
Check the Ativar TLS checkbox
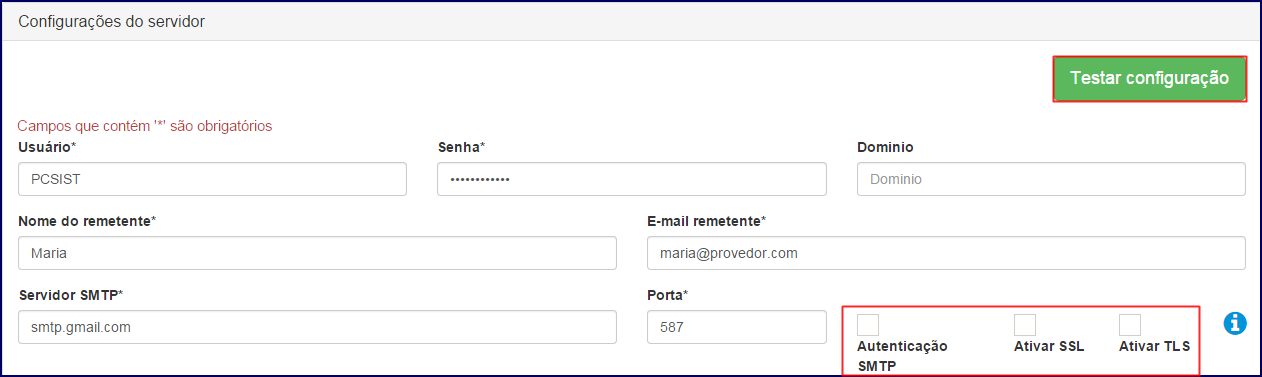click(1130, 325)
